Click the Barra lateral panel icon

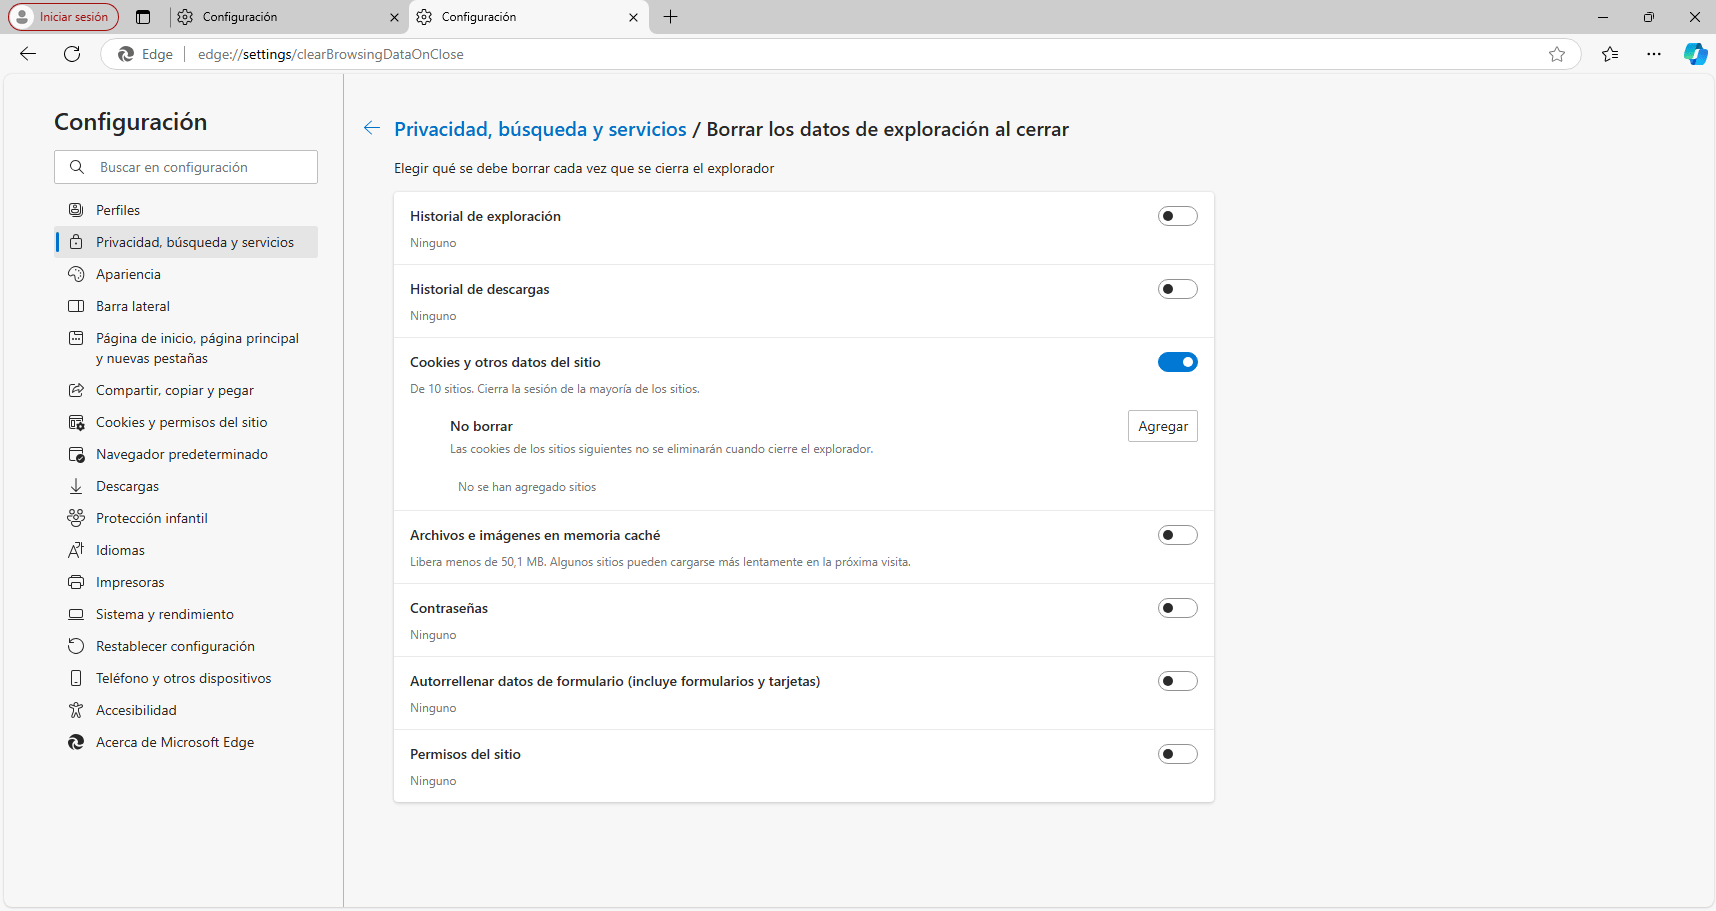[x=76, y=306]
